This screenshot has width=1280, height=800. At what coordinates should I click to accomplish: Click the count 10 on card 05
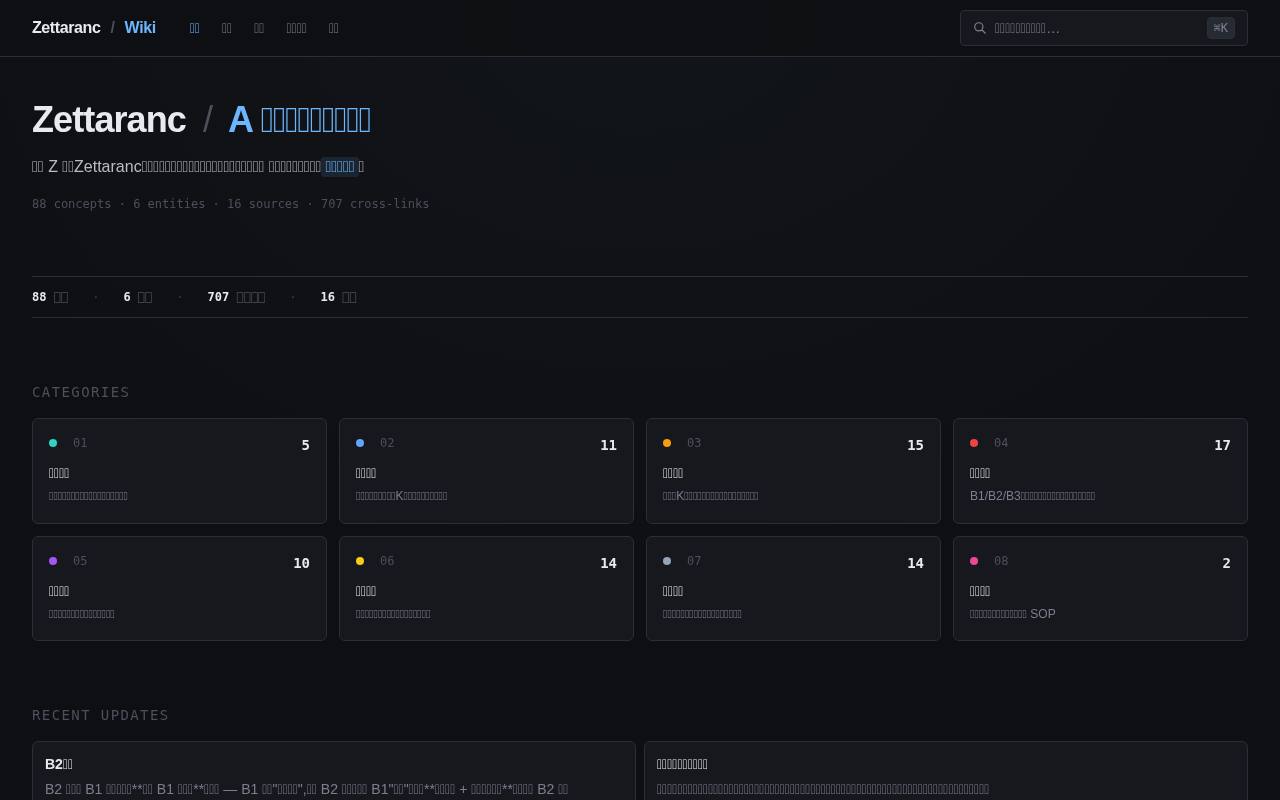tap(301, 563)
